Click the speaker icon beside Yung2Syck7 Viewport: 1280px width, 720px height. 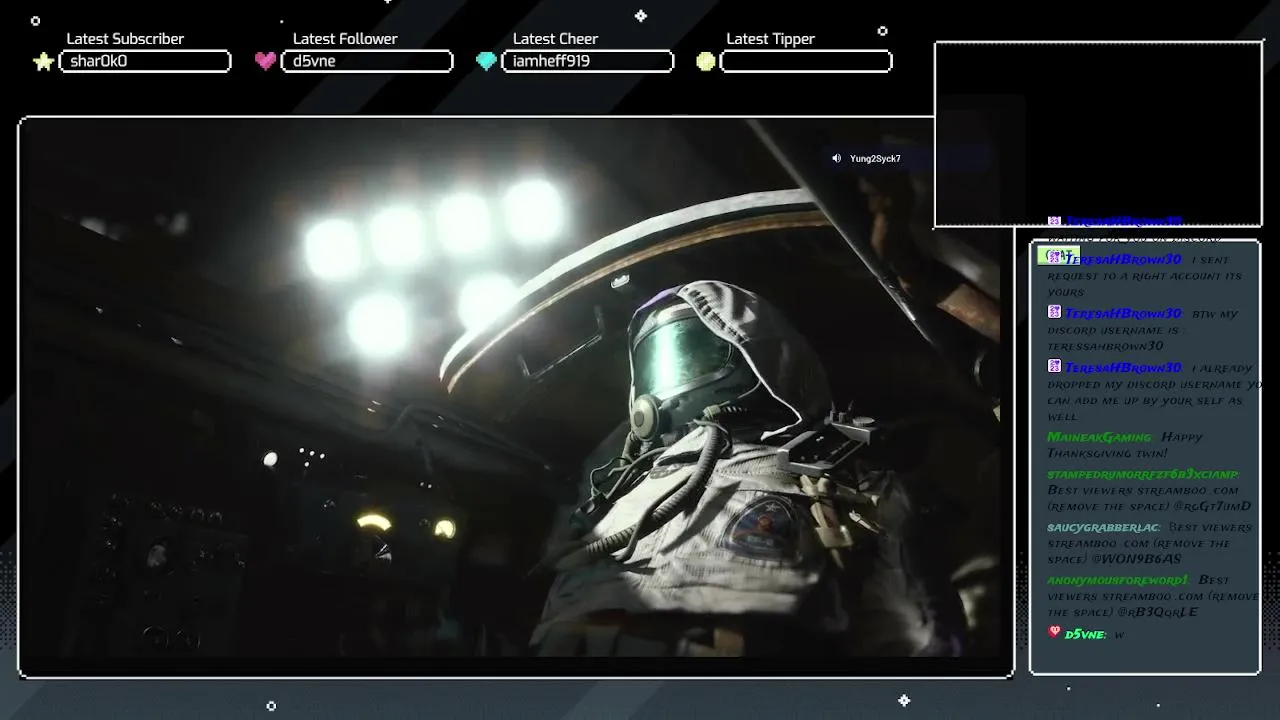coord(837,158)
